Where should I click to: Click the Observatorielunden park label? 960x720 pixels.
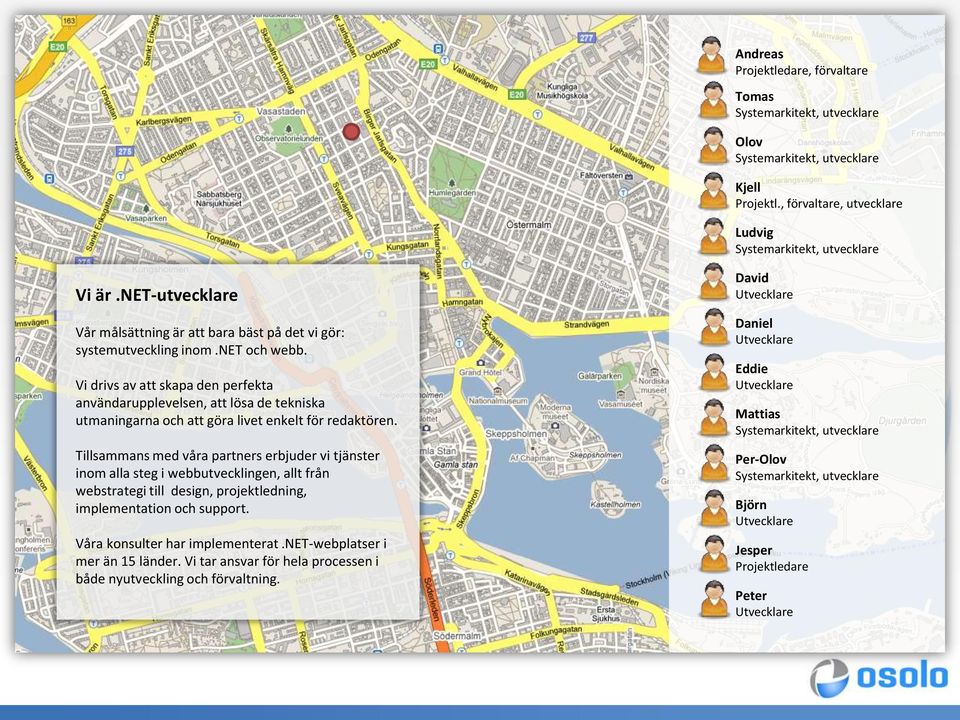(288, 138)
